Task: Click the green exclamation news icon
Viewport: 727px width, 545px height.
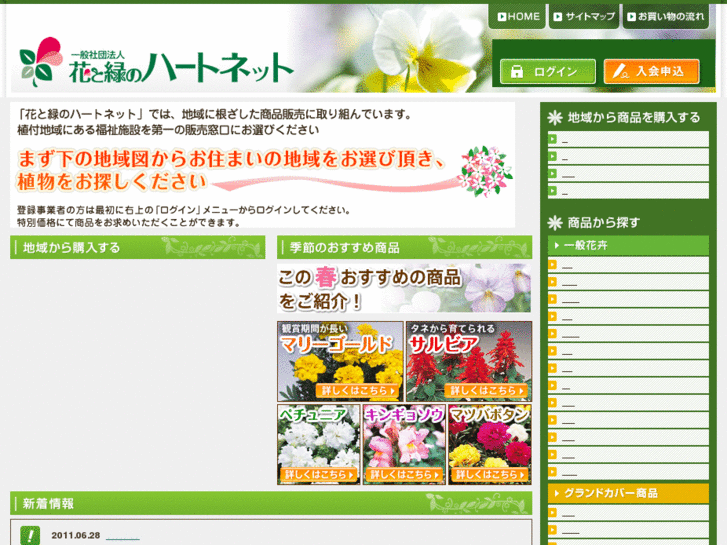Action: tap(30, 535)
